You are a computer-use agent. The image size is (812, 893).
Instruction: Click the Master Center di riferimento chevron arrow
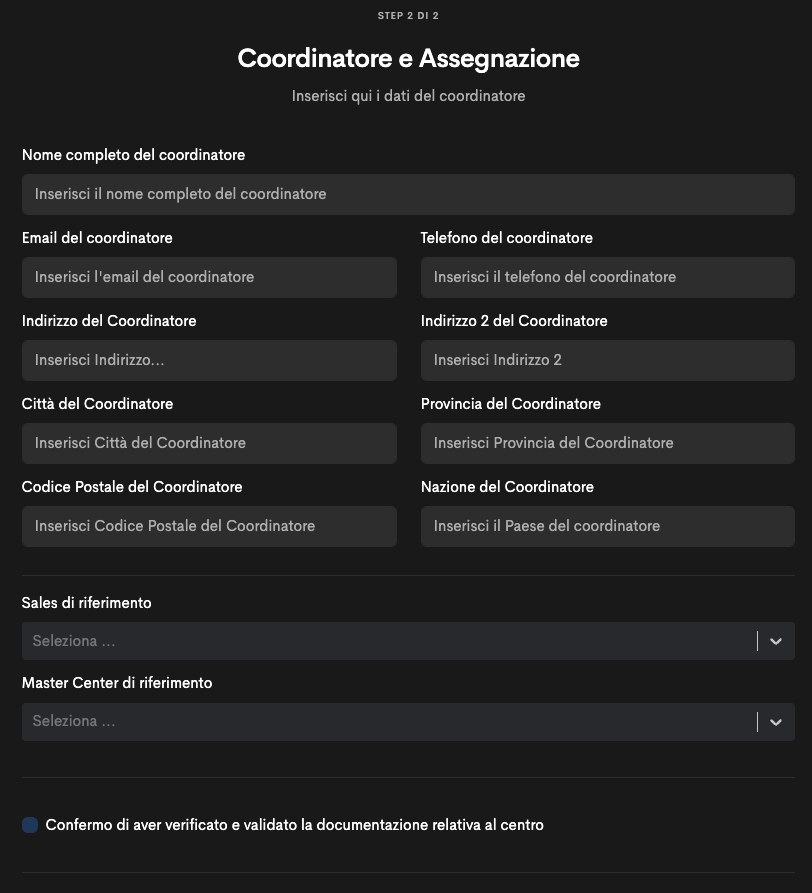(x=775, y=721)
